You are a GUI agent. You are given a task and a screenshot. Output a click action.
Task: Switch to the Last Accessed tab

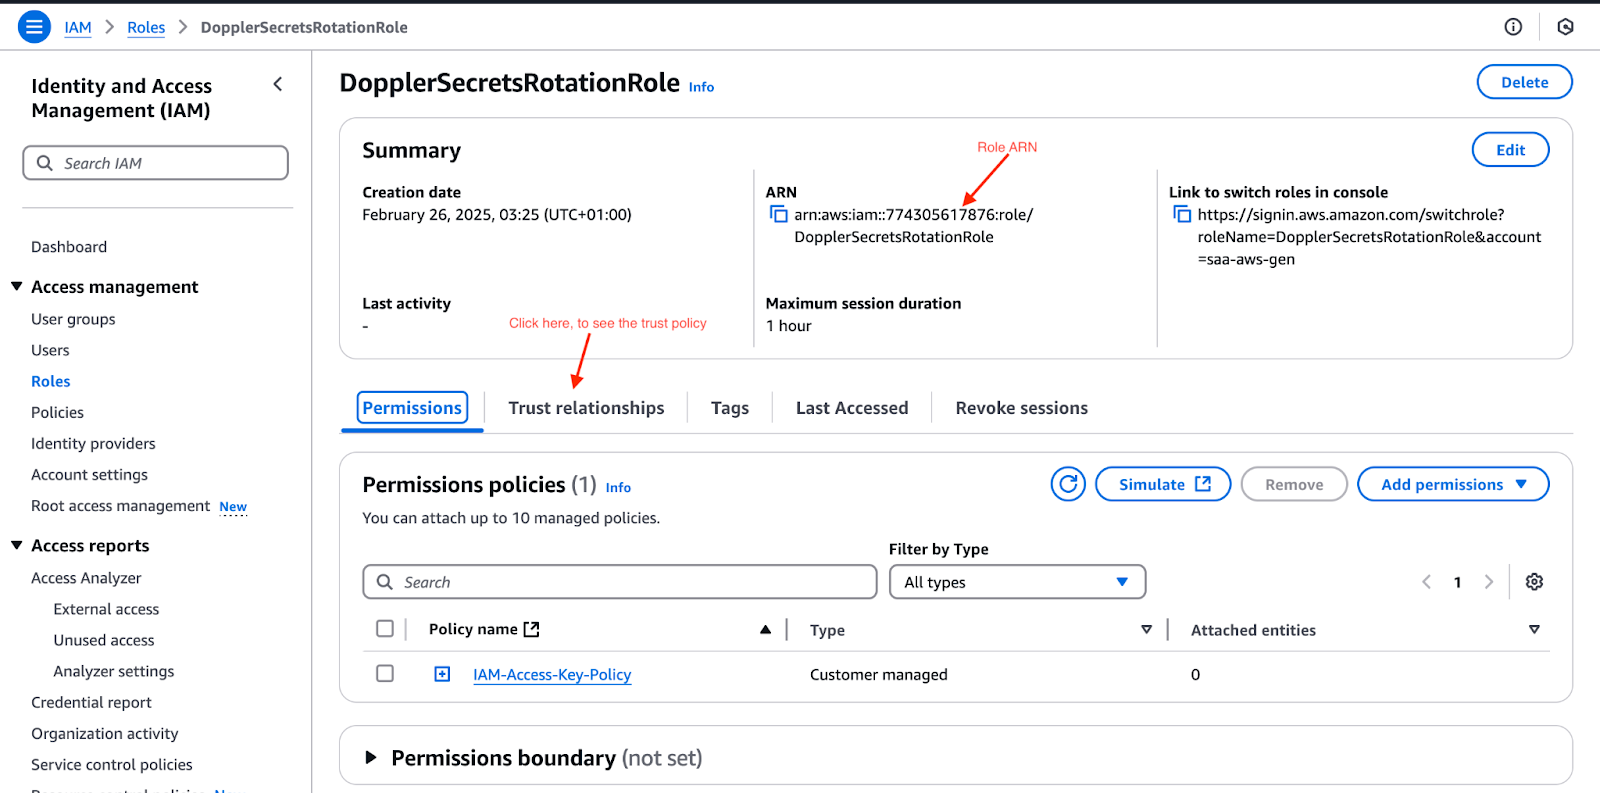[x=852, y=408]
